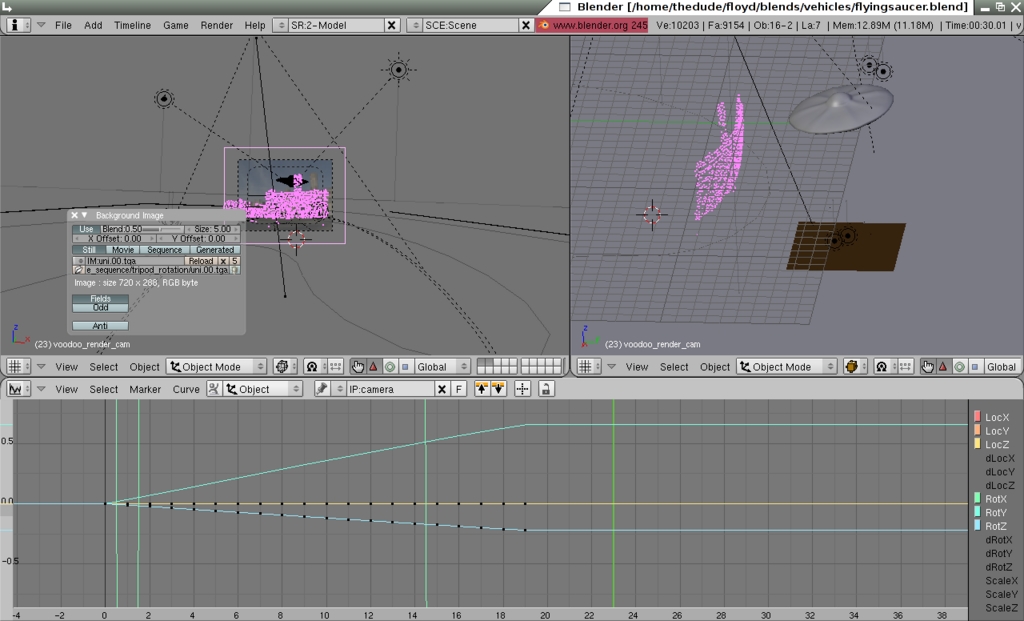Enable the Fields toggle
The width and height of the screenshot is (1024, 621).
tap(100, 298)
